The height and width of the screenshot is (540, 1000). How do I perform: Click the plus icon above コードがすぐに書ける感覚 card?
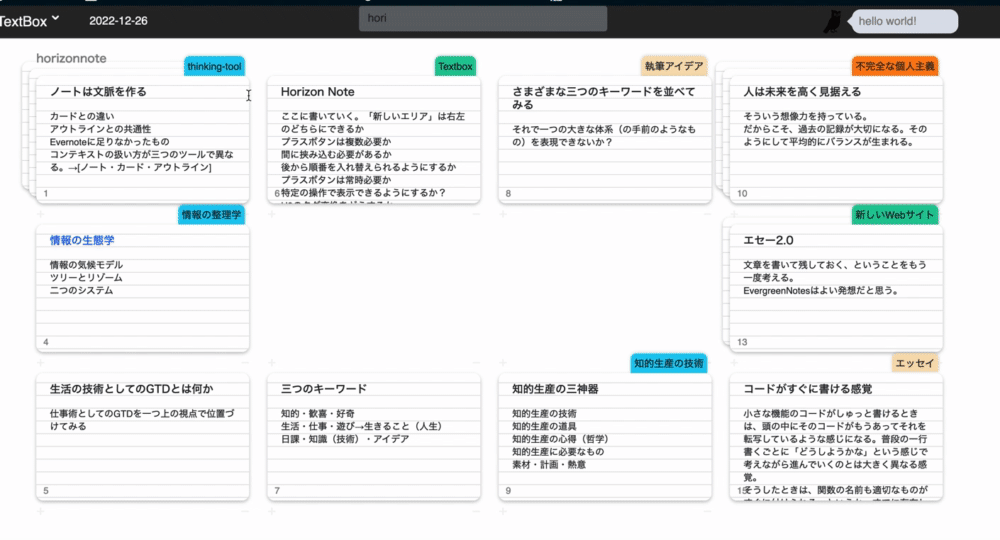734,363
